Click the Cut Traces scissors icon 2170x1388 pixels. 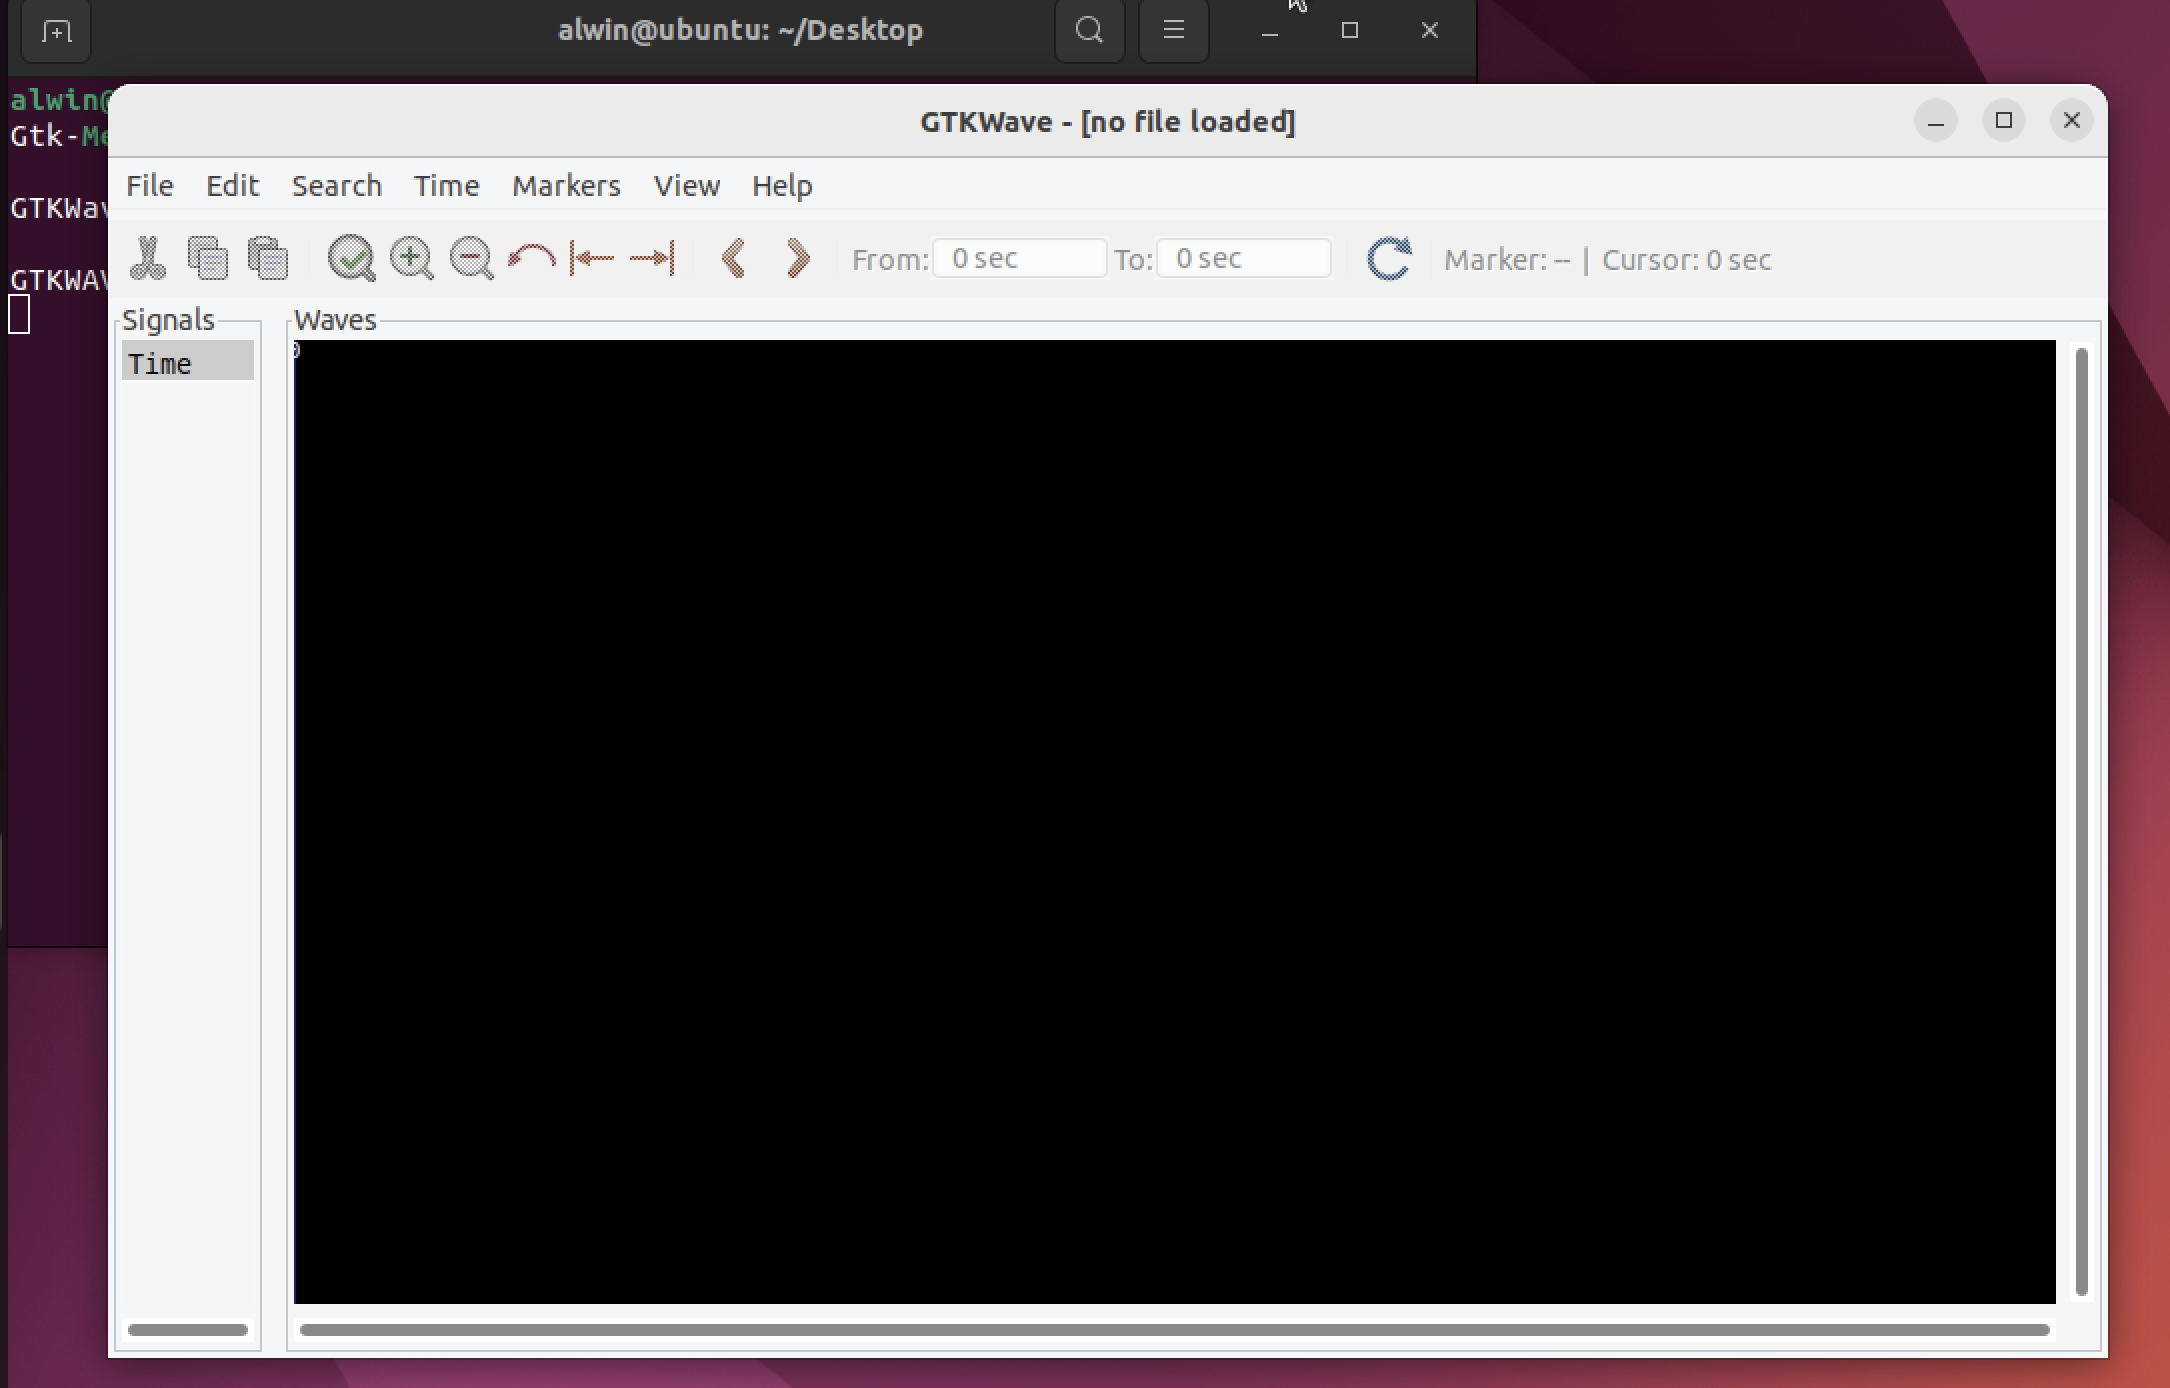coord(148,258)
